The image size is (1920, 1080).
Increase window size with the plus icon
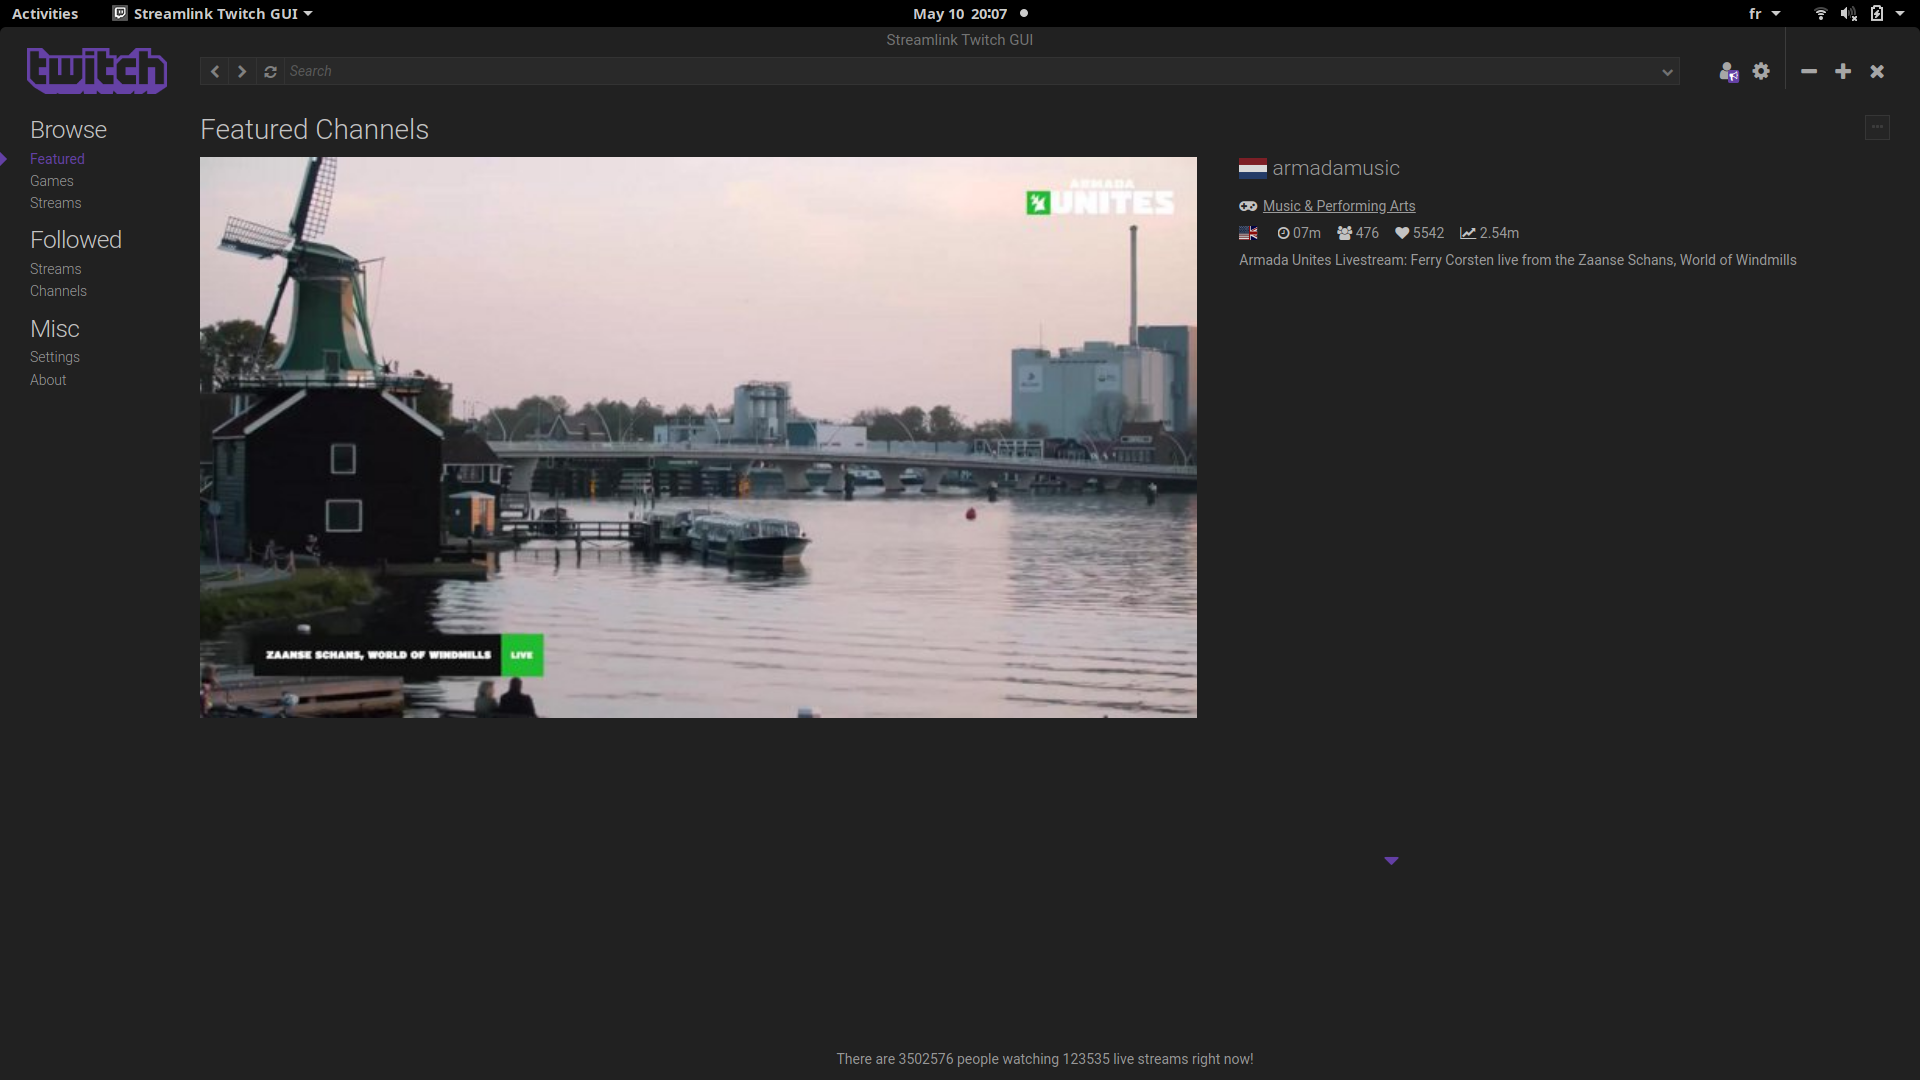click(1842, 71)
